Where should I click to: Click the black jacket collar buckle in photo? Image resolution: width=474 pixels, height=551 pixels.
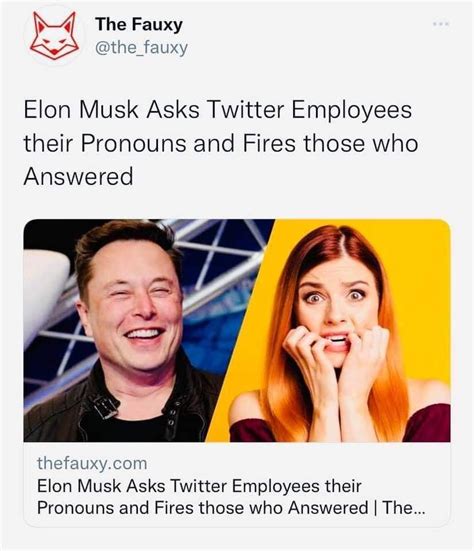105,406
